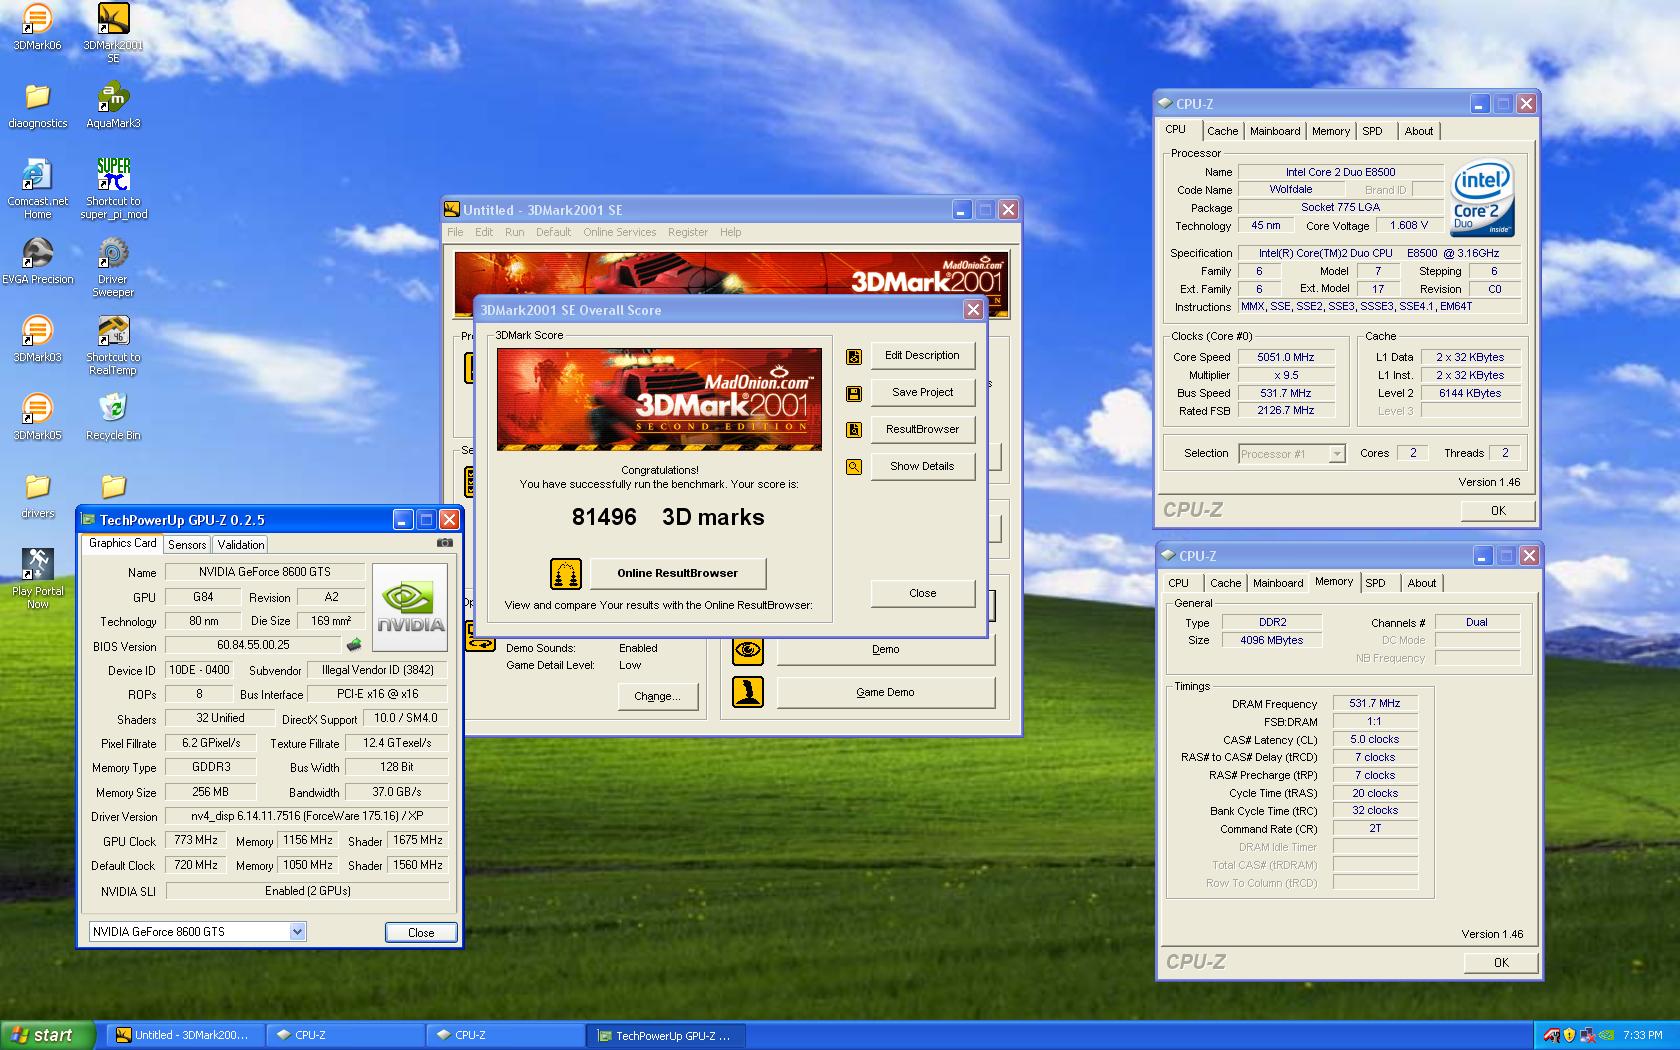This screenshot has height=1050, width=1680.
Task: Select the TechPowerUp GPU-Z taskbar item
Action: [x=668, y=1036]
